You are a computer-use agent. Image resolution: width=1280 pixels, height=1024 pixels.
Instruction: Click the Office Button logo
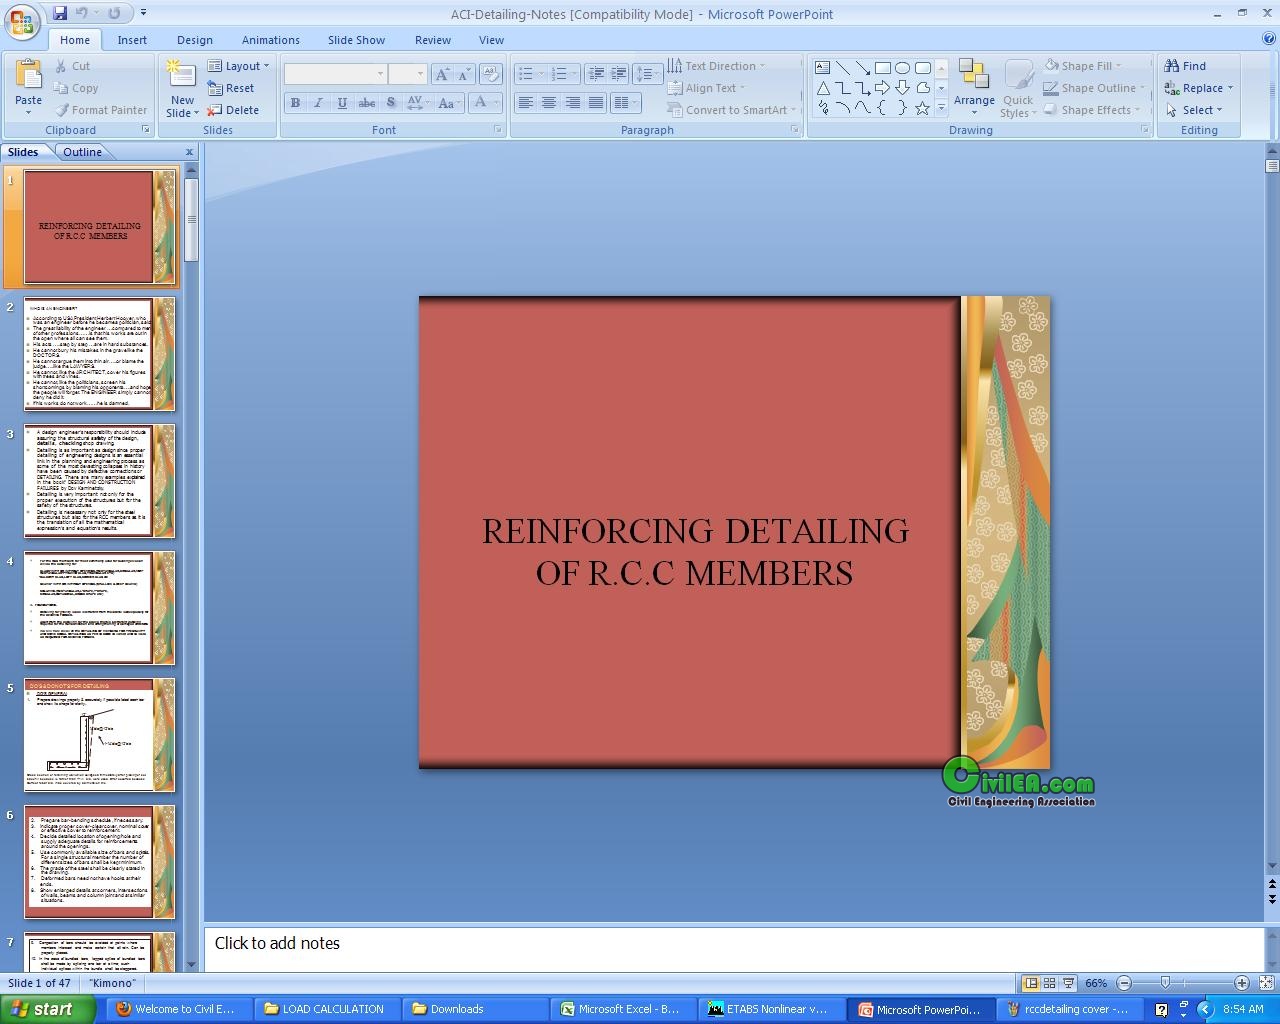click(x=21, y=21)
